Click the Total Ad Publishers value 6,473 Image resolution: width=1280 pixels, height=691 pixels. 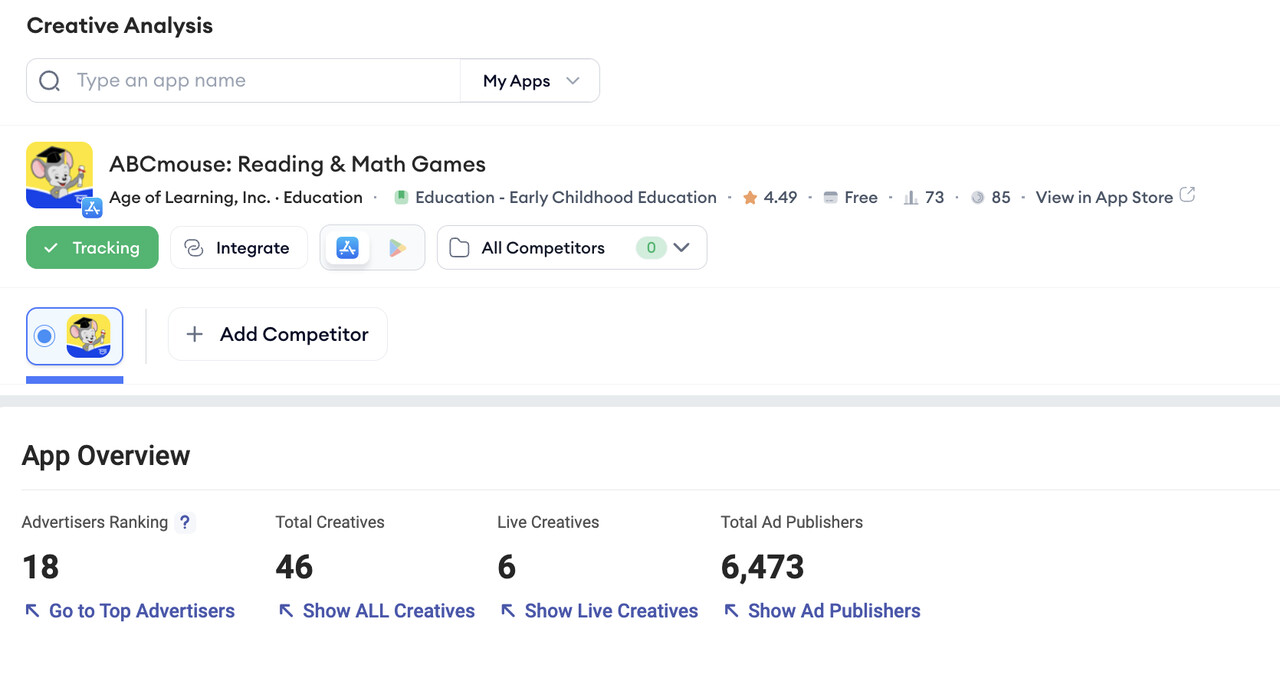pos(762,567)
